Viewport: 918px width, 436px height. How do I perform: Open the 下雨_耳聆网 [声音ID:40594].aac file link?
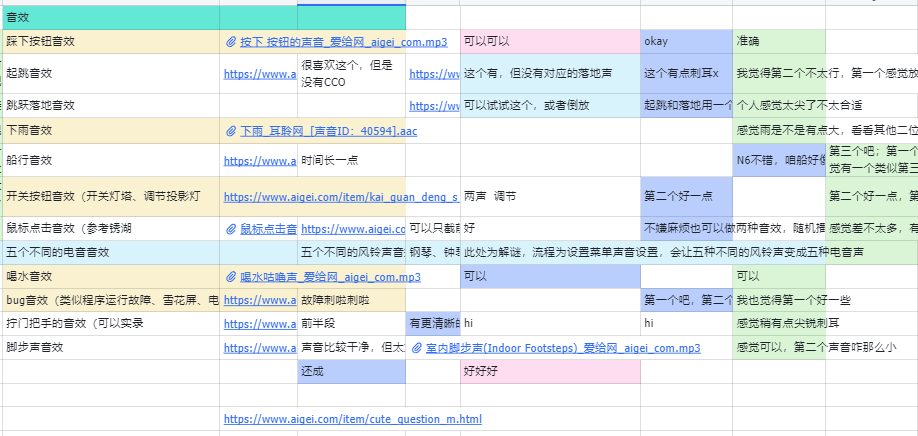[328, 131]
